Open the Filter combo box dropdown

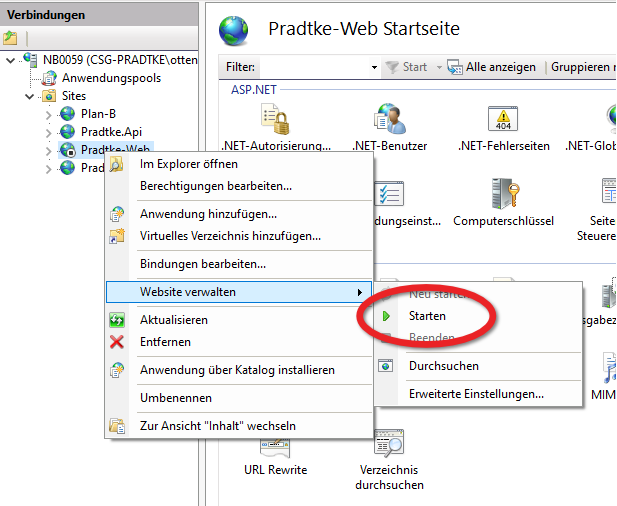tap(372, 68)
